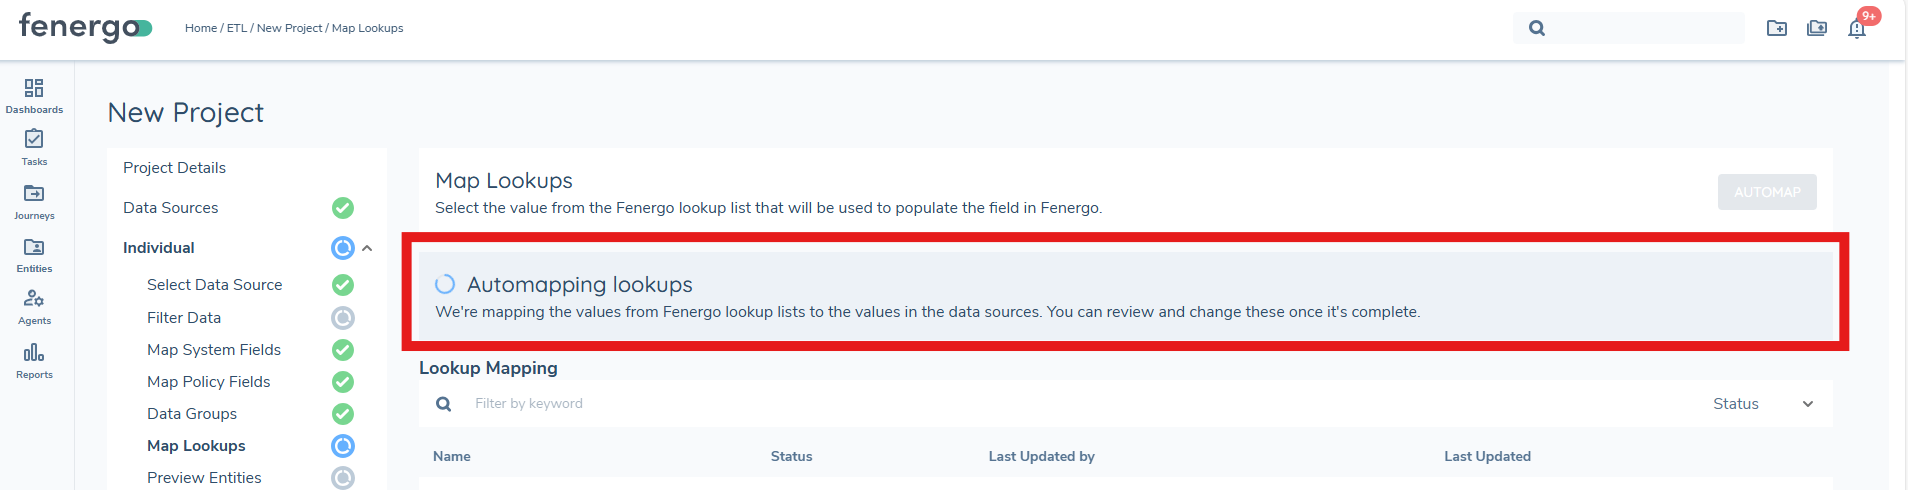The width and height of the screenshot is (1908, 490).
Task: Open Dashboards from the sidebar
Action: point(34,96)
